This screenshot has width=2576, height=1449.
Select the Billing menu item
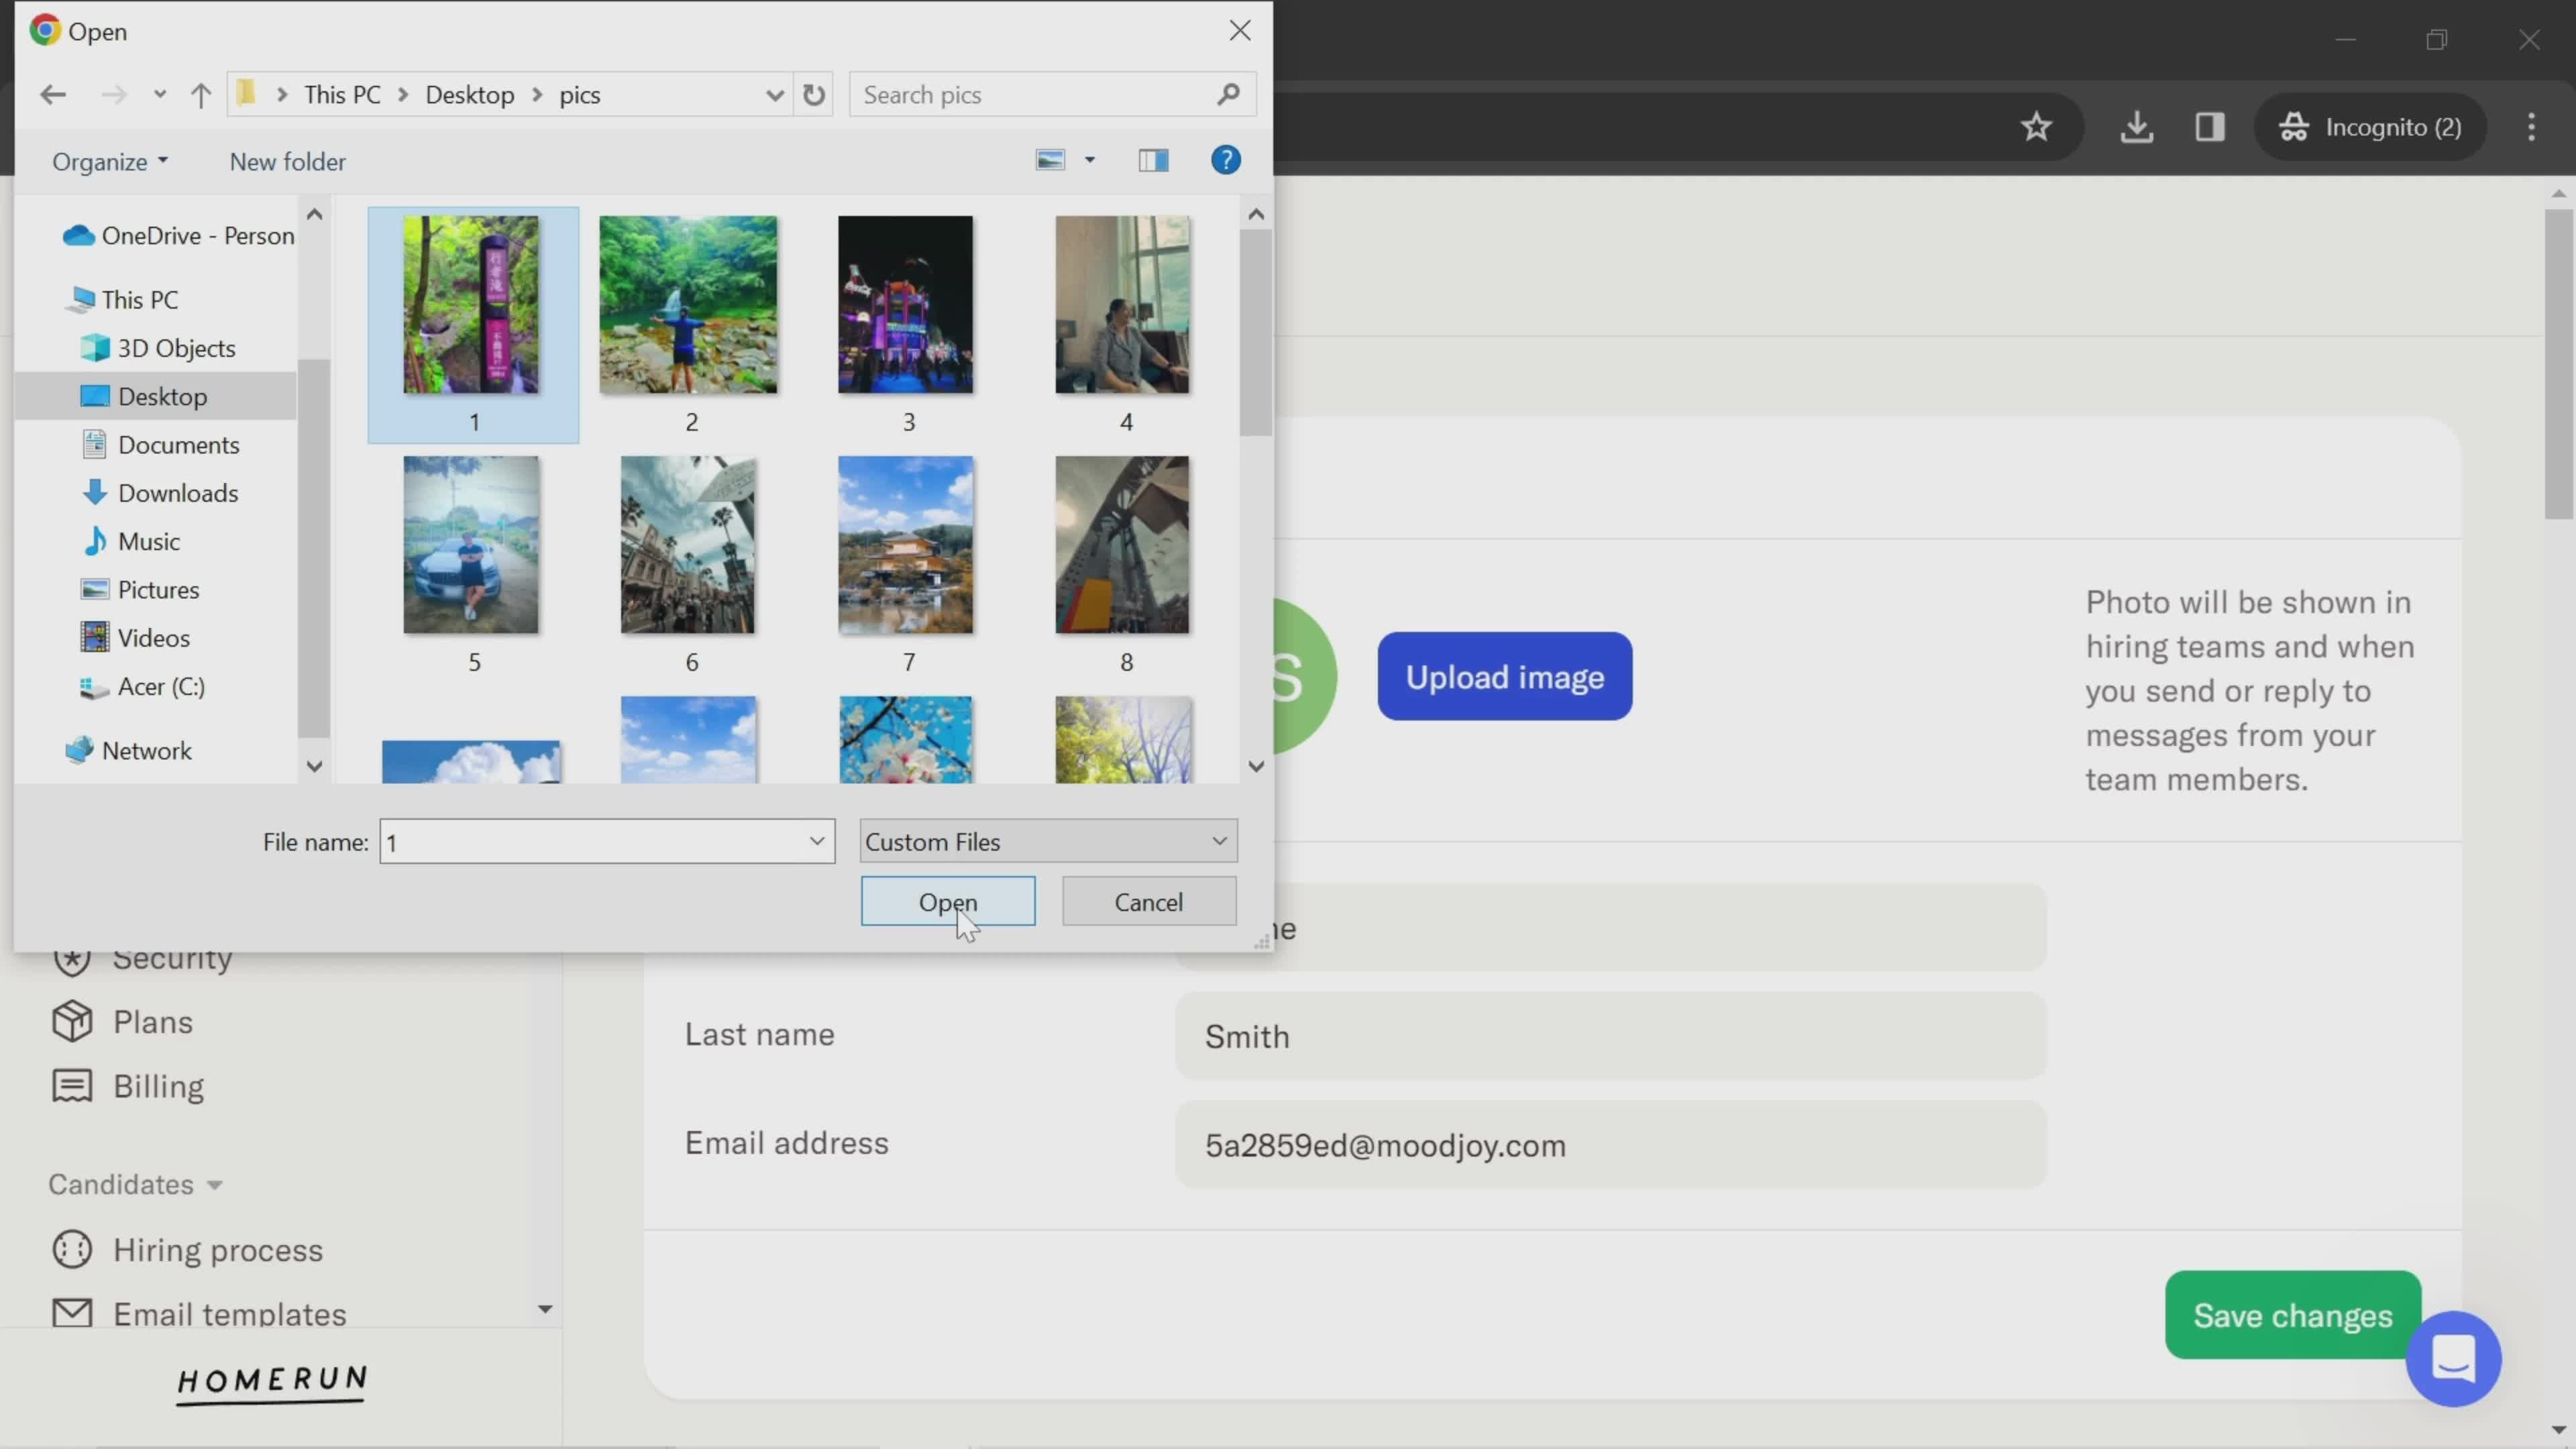pyautogui.click(x=158, y=1086)
